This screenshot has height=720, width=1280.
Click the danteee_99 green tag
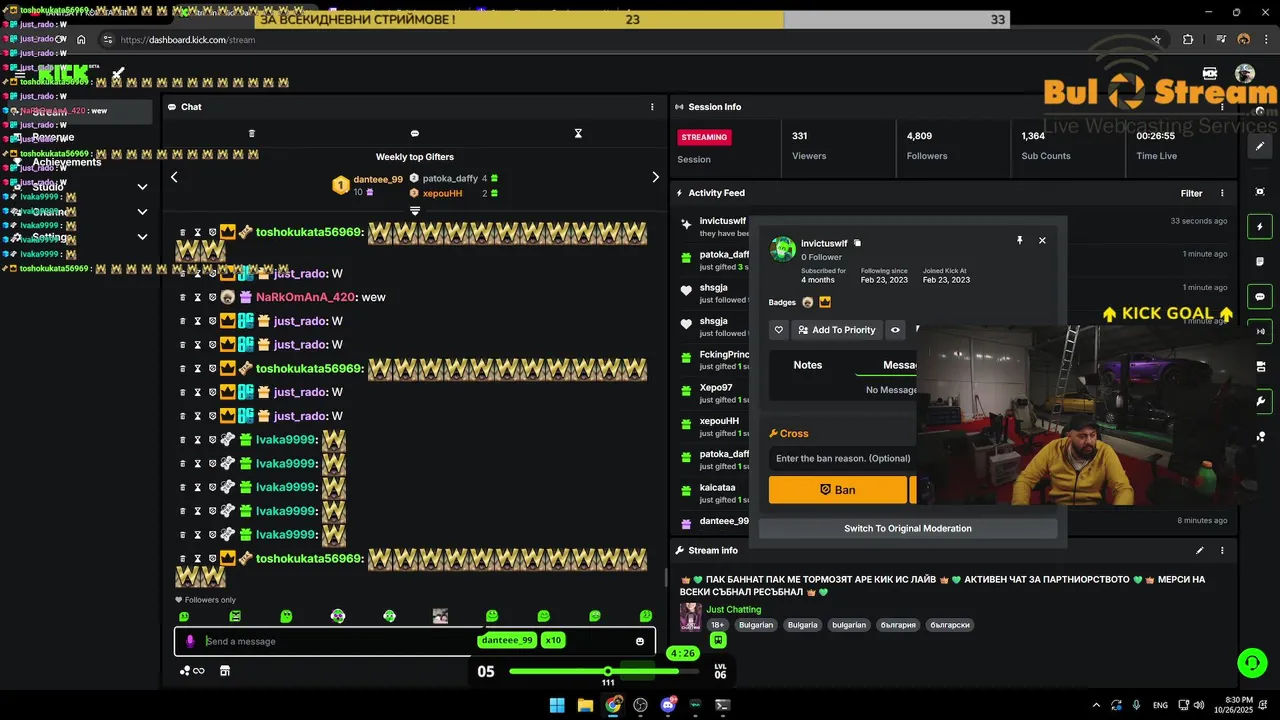pos(507,640)
